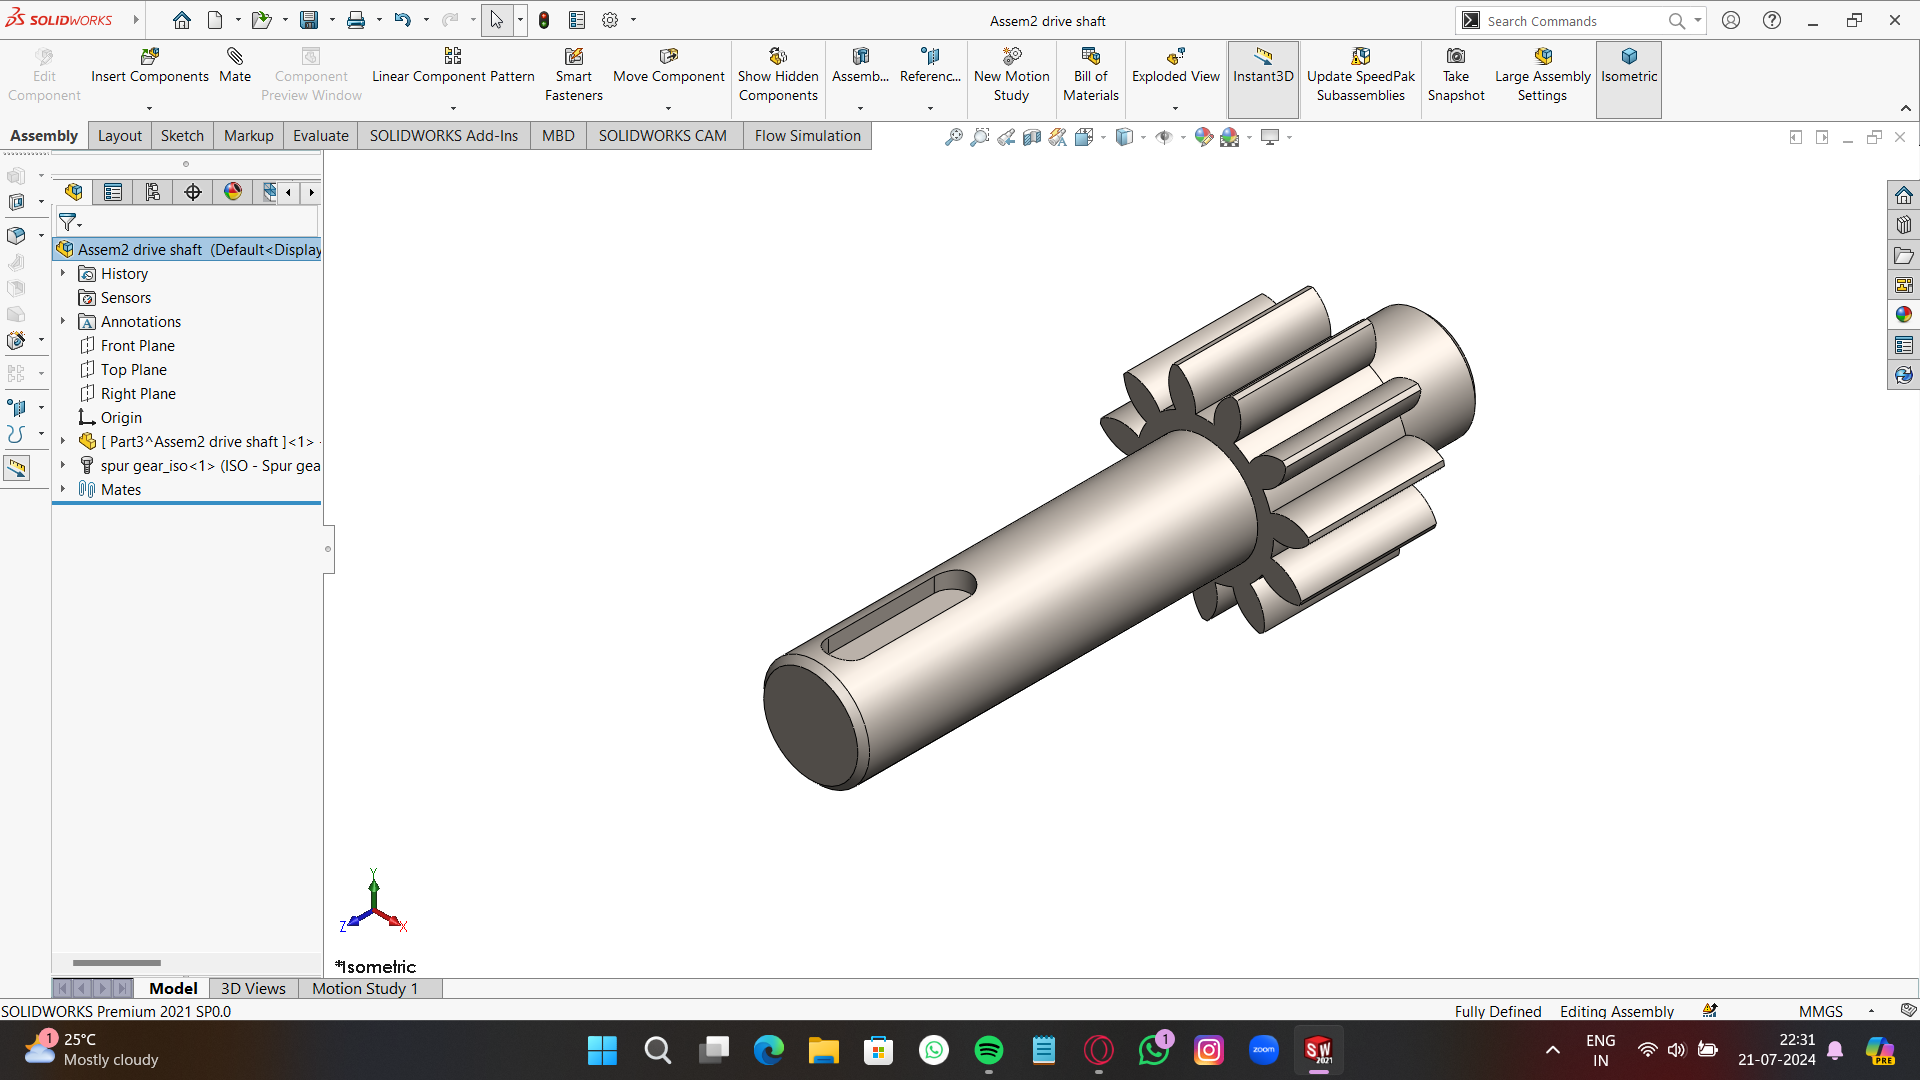Screen dimensions: 1920x1080
Task: Click Zoom to Fit icon
Action: 954,137
